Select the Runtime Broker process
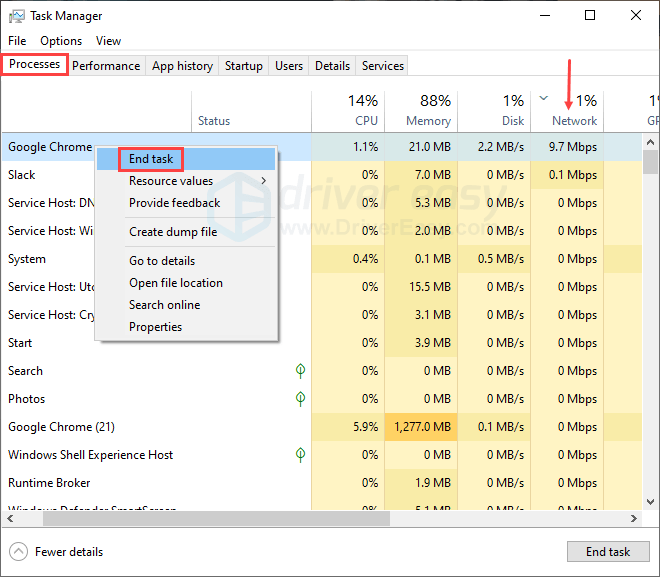 click(322, 483)
